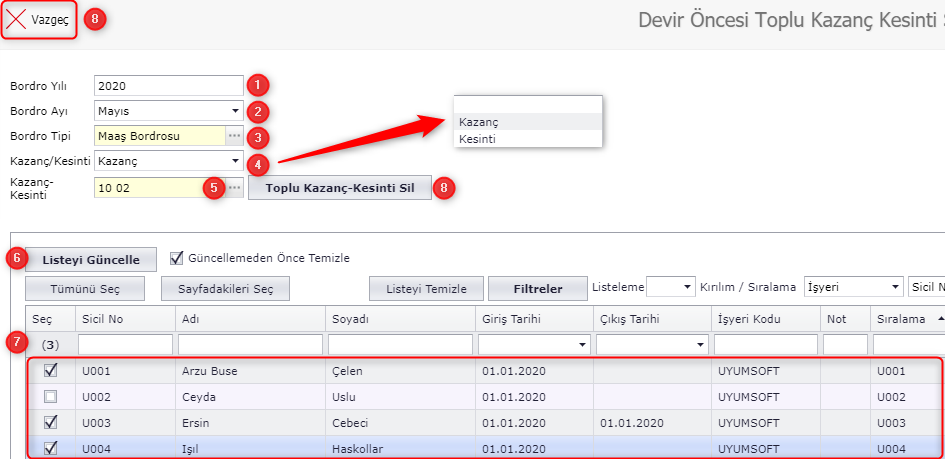The height and width of the screenshot is (459, 945).
Task: Open the Listeleme dropdown
Action: [687, 288]
